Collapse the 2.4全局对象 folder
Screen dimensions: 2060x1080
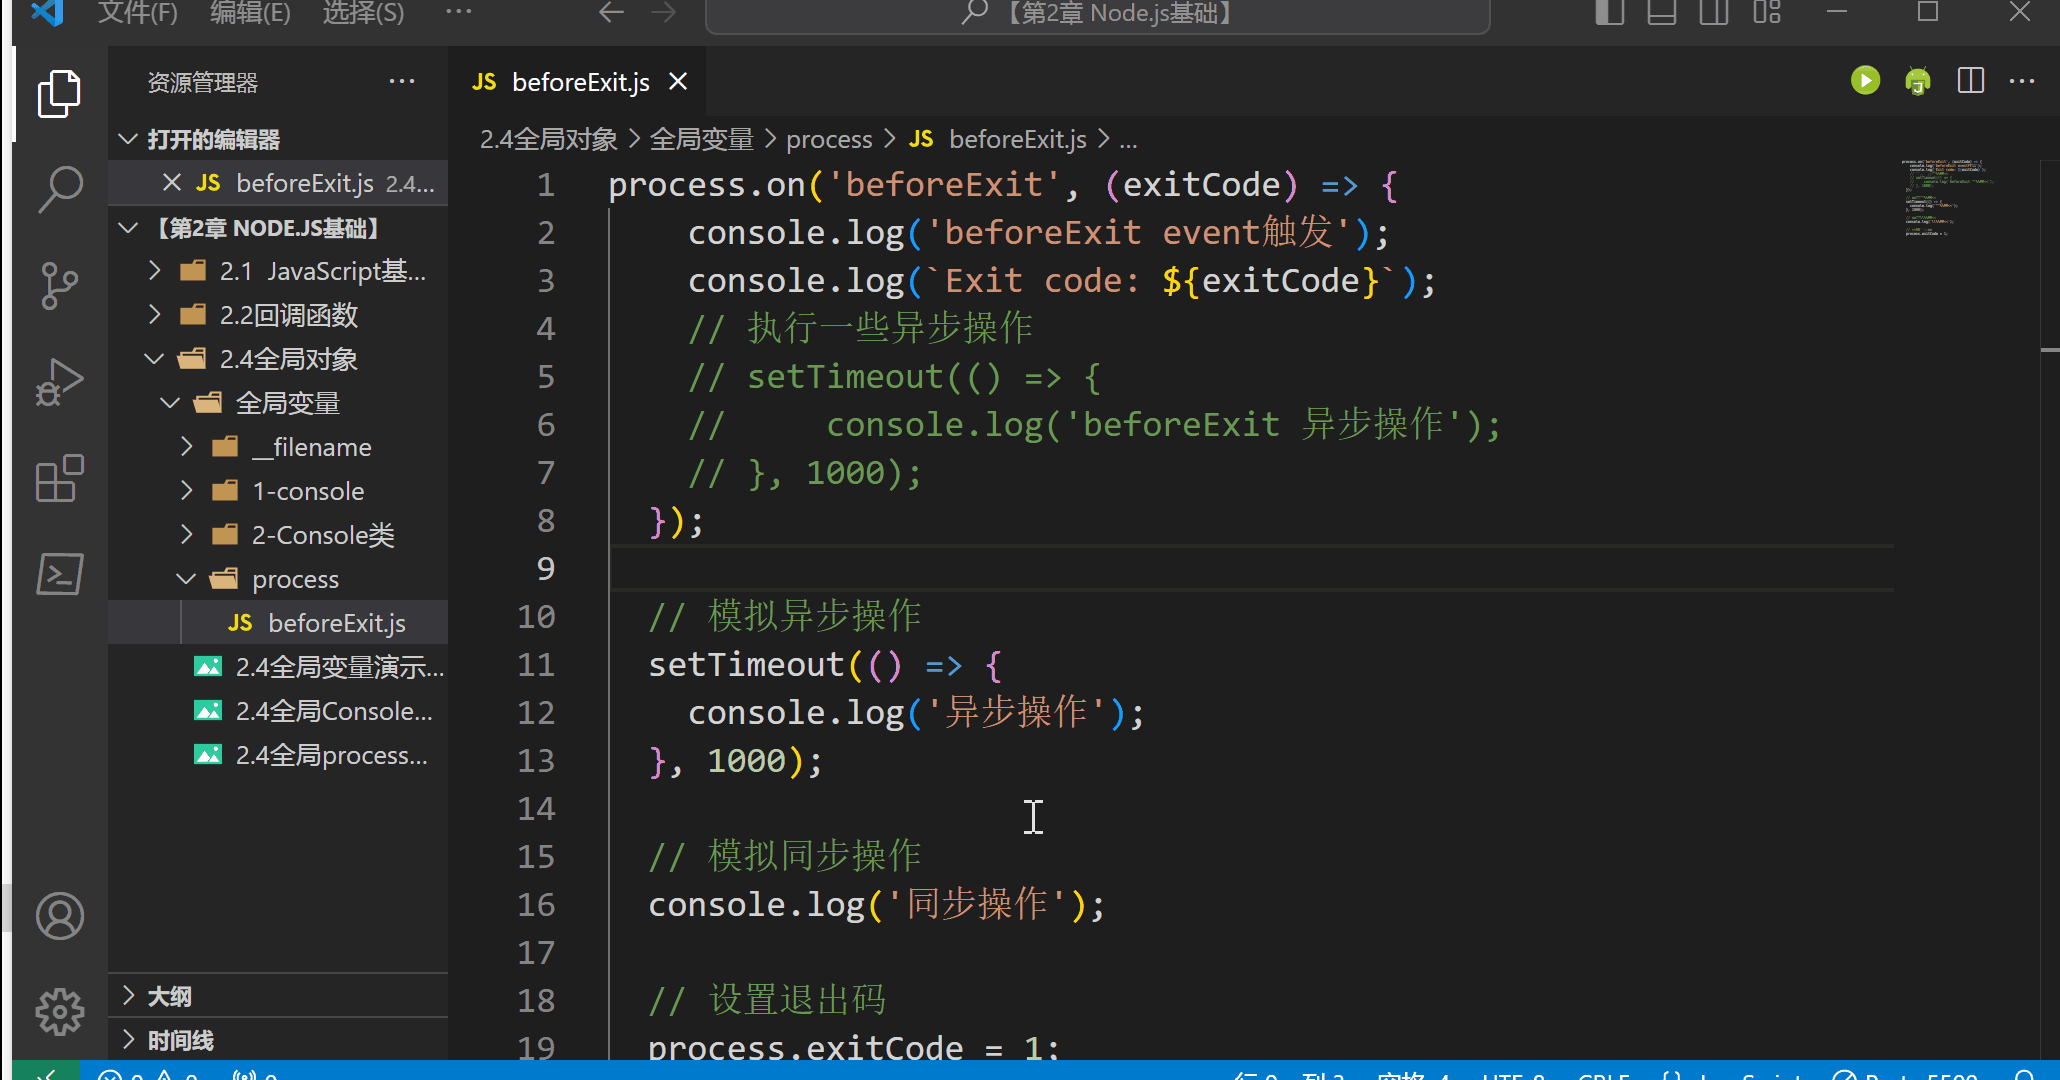(154, 359)
